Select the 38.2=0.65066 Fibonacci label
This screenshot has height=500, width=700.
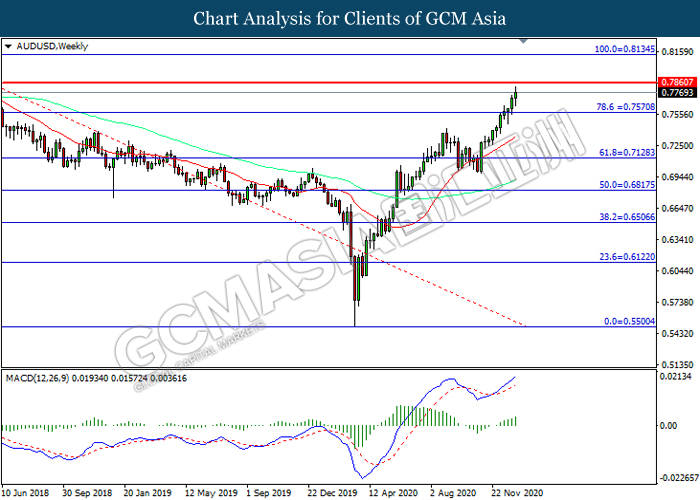(627, 217)
